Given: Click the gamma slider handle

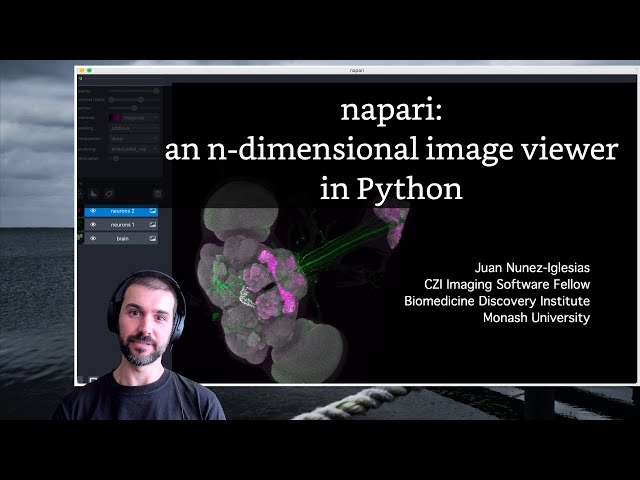Looking at the screenshot, I should tap(134, 108).
